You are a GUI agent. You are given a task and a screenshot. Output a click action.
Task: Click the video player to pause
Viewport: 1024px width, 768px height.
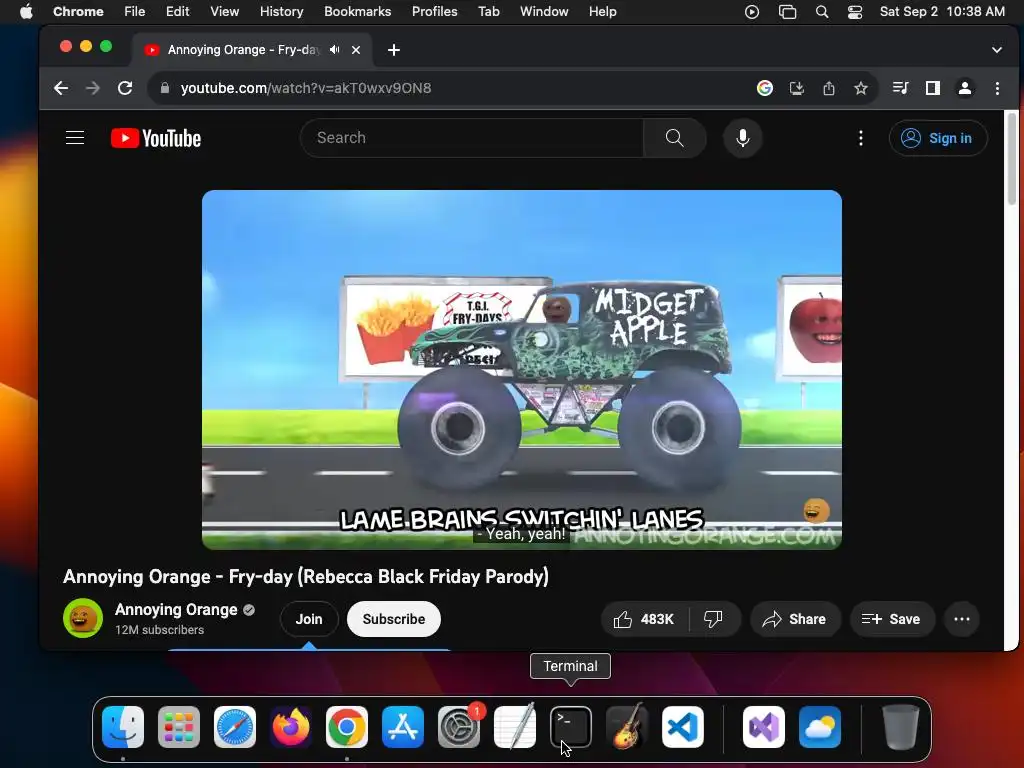pyautogui.click(x=522, y=370)
